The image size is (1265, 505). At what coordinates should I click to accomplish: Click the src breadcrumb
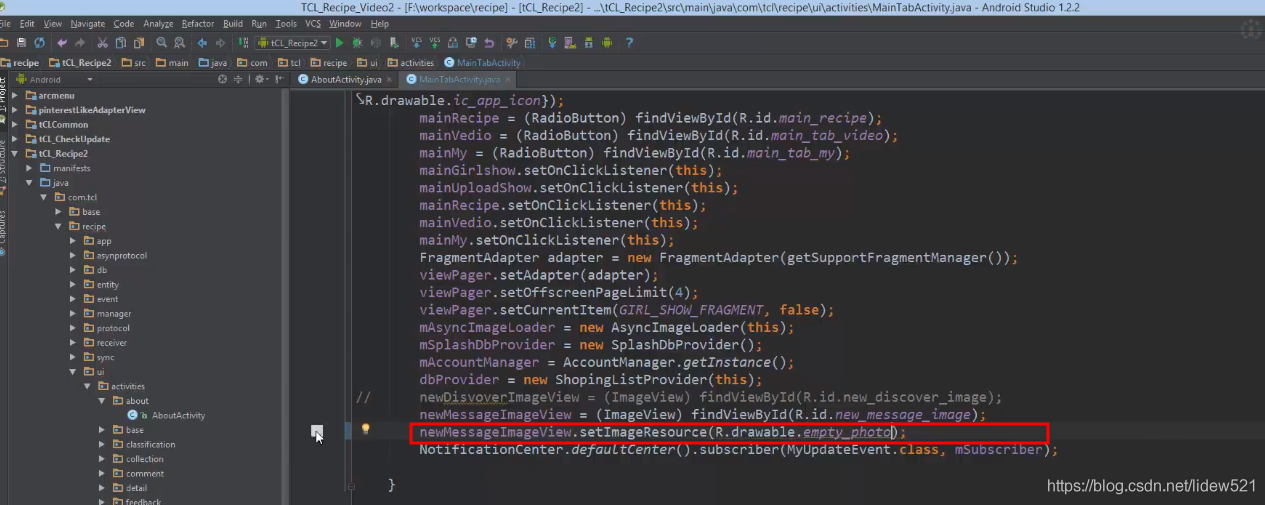(x=134, y=63)
